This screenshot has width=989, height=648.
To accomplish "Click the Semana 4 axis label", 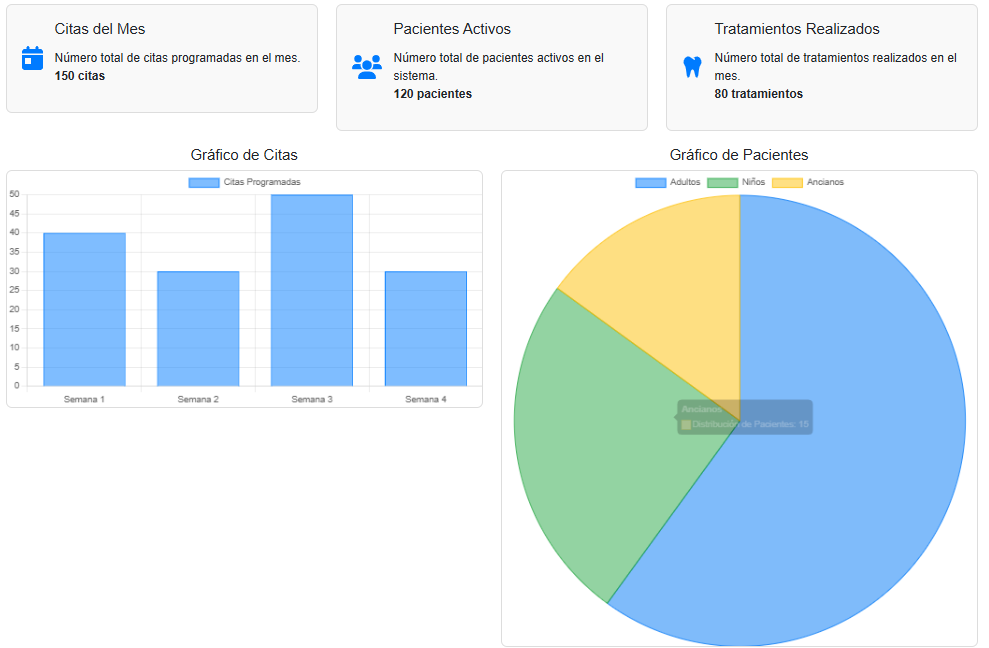I will (425, 397).
